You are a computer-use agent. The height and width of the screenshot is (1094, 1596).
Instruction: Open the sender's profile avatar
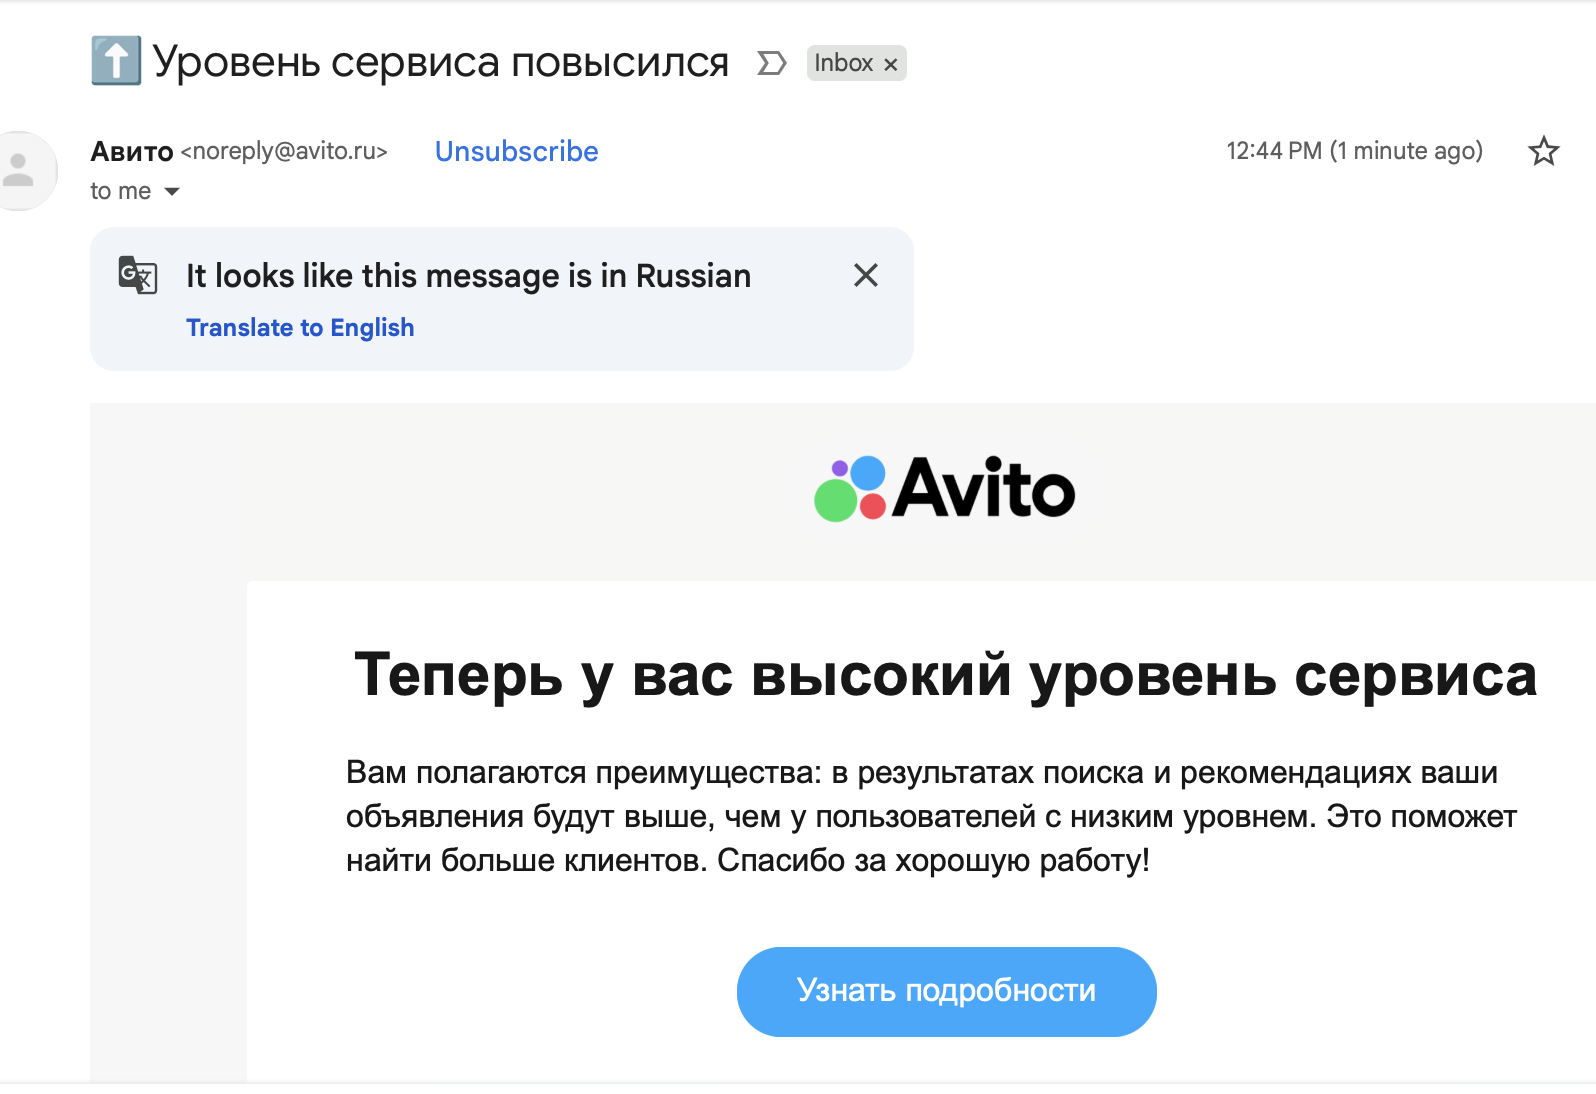point(22,170)
